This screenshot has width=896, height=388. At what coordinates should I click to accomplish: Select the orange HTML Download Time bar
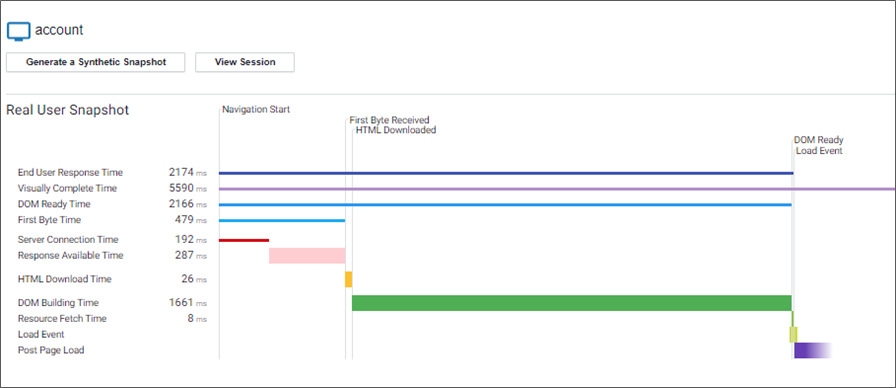coord(349,279)
